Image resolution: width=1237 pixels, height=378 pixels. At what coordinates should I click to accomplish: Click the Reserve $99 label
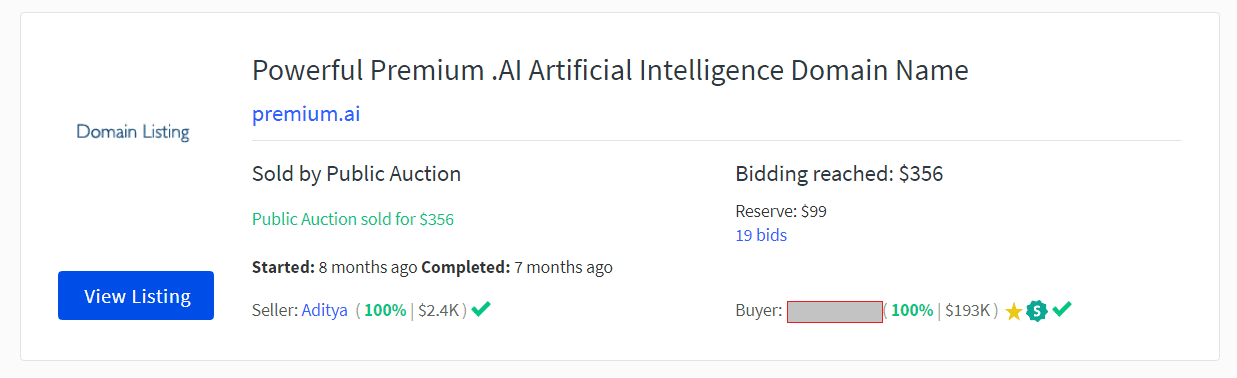781,211
